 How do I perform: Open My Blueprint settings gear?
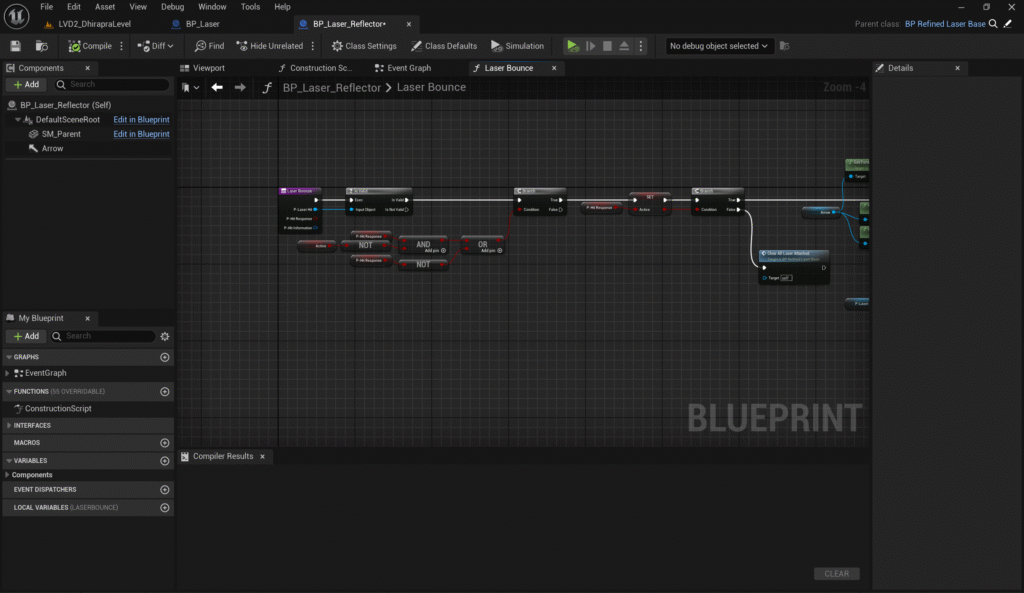pos(165,336)
